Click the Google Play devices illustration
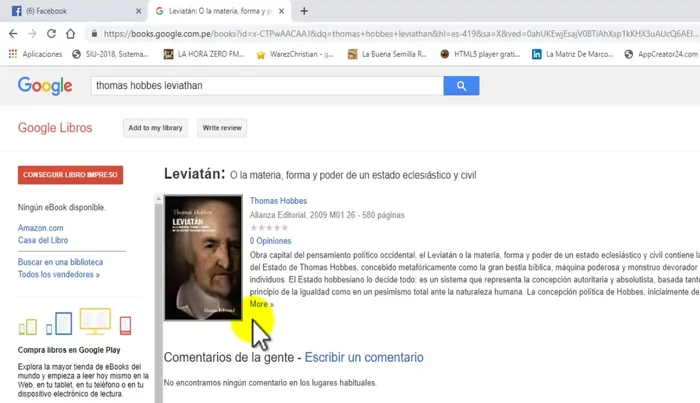The height and width of the screenshot is (403, 700). click(75, 321)
